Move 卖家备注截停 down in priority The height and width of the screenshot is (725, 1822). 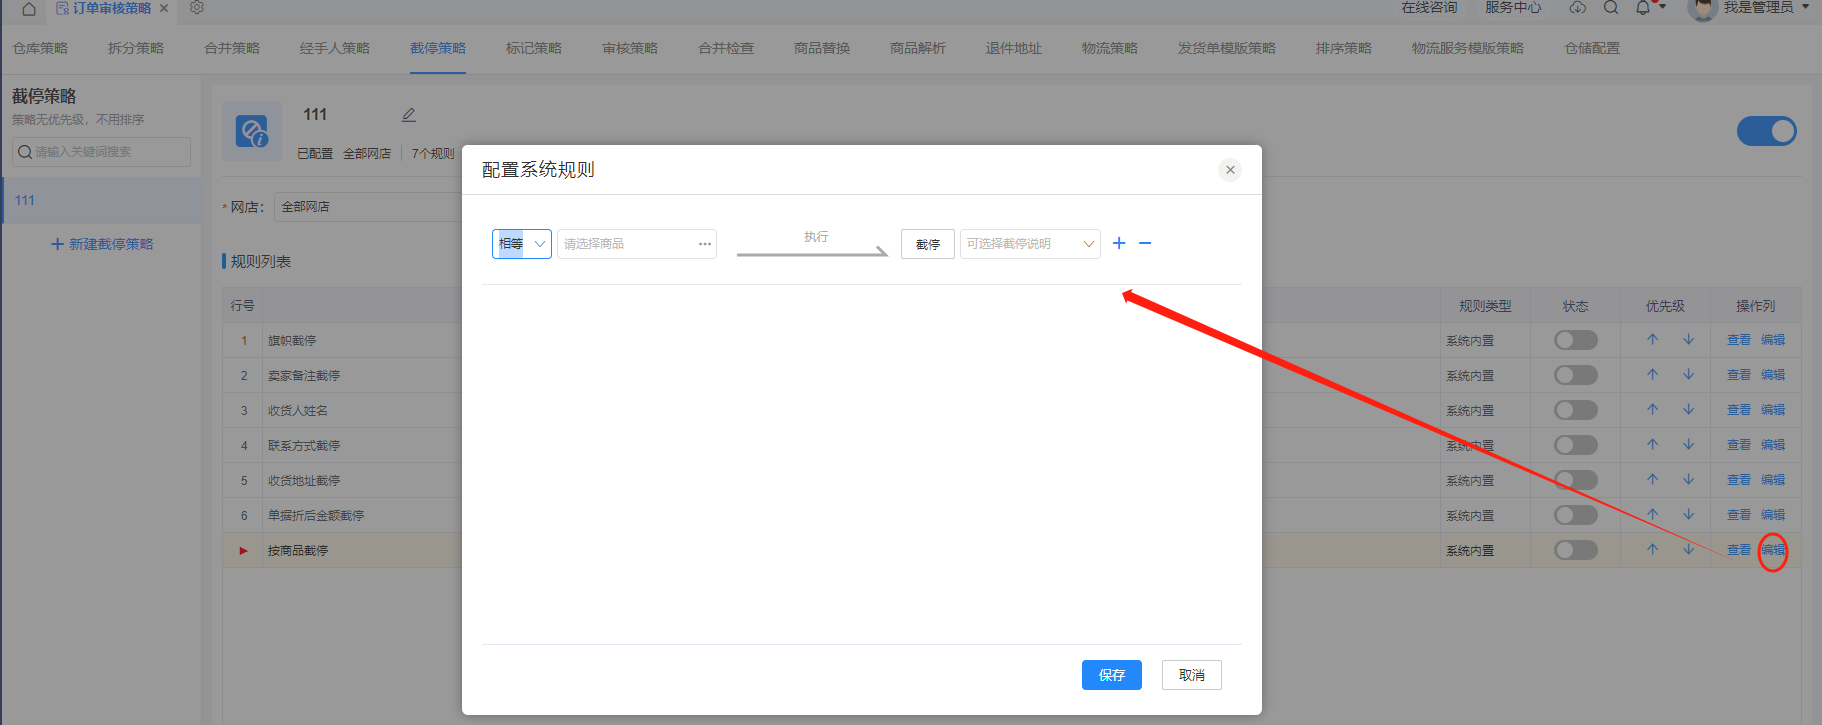pyautogui.click(x=1689, y=375)
